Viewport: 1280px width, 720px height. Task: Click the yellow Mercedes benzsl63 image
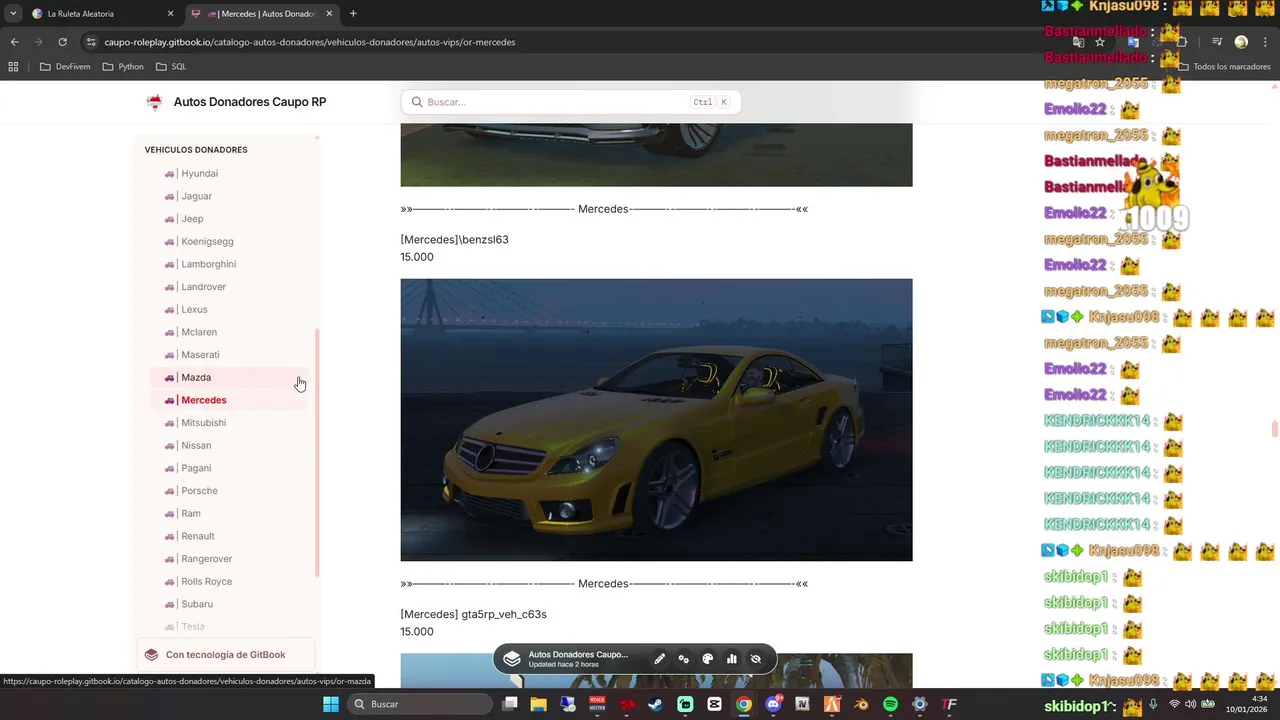click(656, 420)
